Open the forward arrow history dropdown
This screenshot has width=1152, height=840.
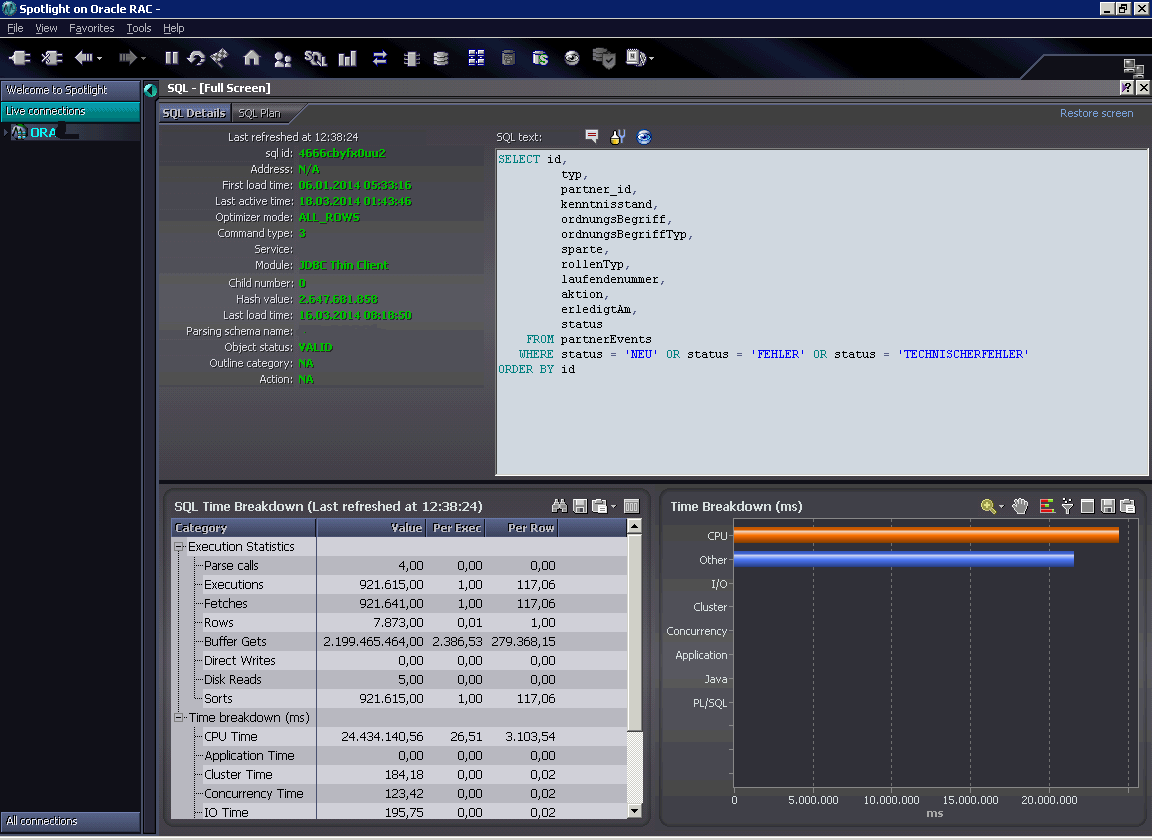click(143, 58)
